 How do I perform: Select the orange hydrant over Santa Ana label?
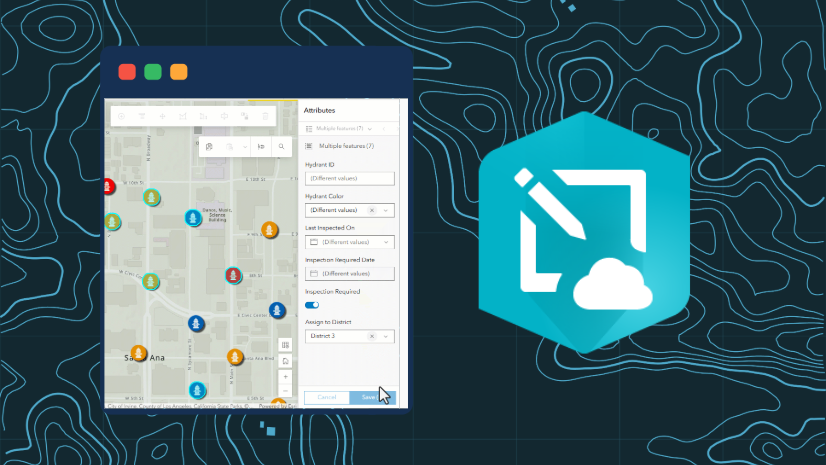(139, 353)
